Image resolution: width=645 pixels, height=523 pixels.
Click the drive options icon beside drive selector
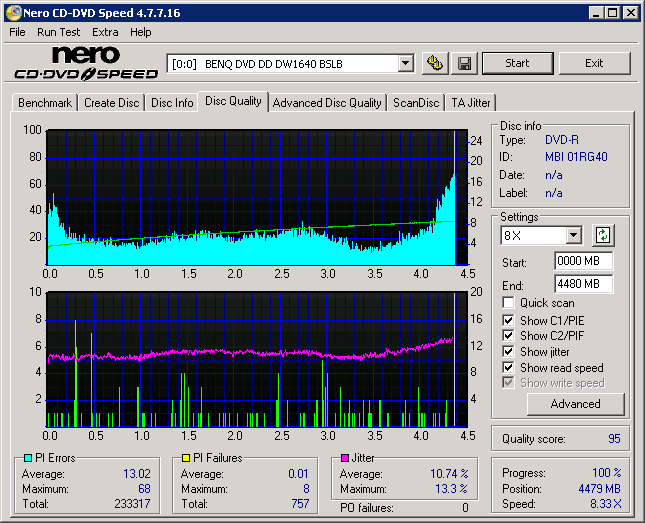click(x=434, y=63)
